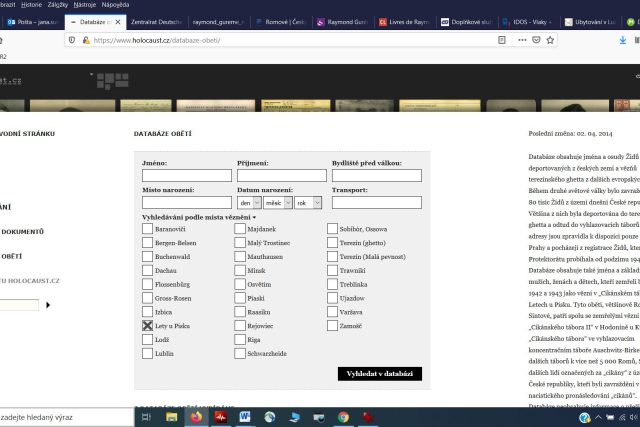The width and height of the screenshot is (640, 427).
Task: Launch Google Chrome from the taskbar
Action: coord(343,417)
